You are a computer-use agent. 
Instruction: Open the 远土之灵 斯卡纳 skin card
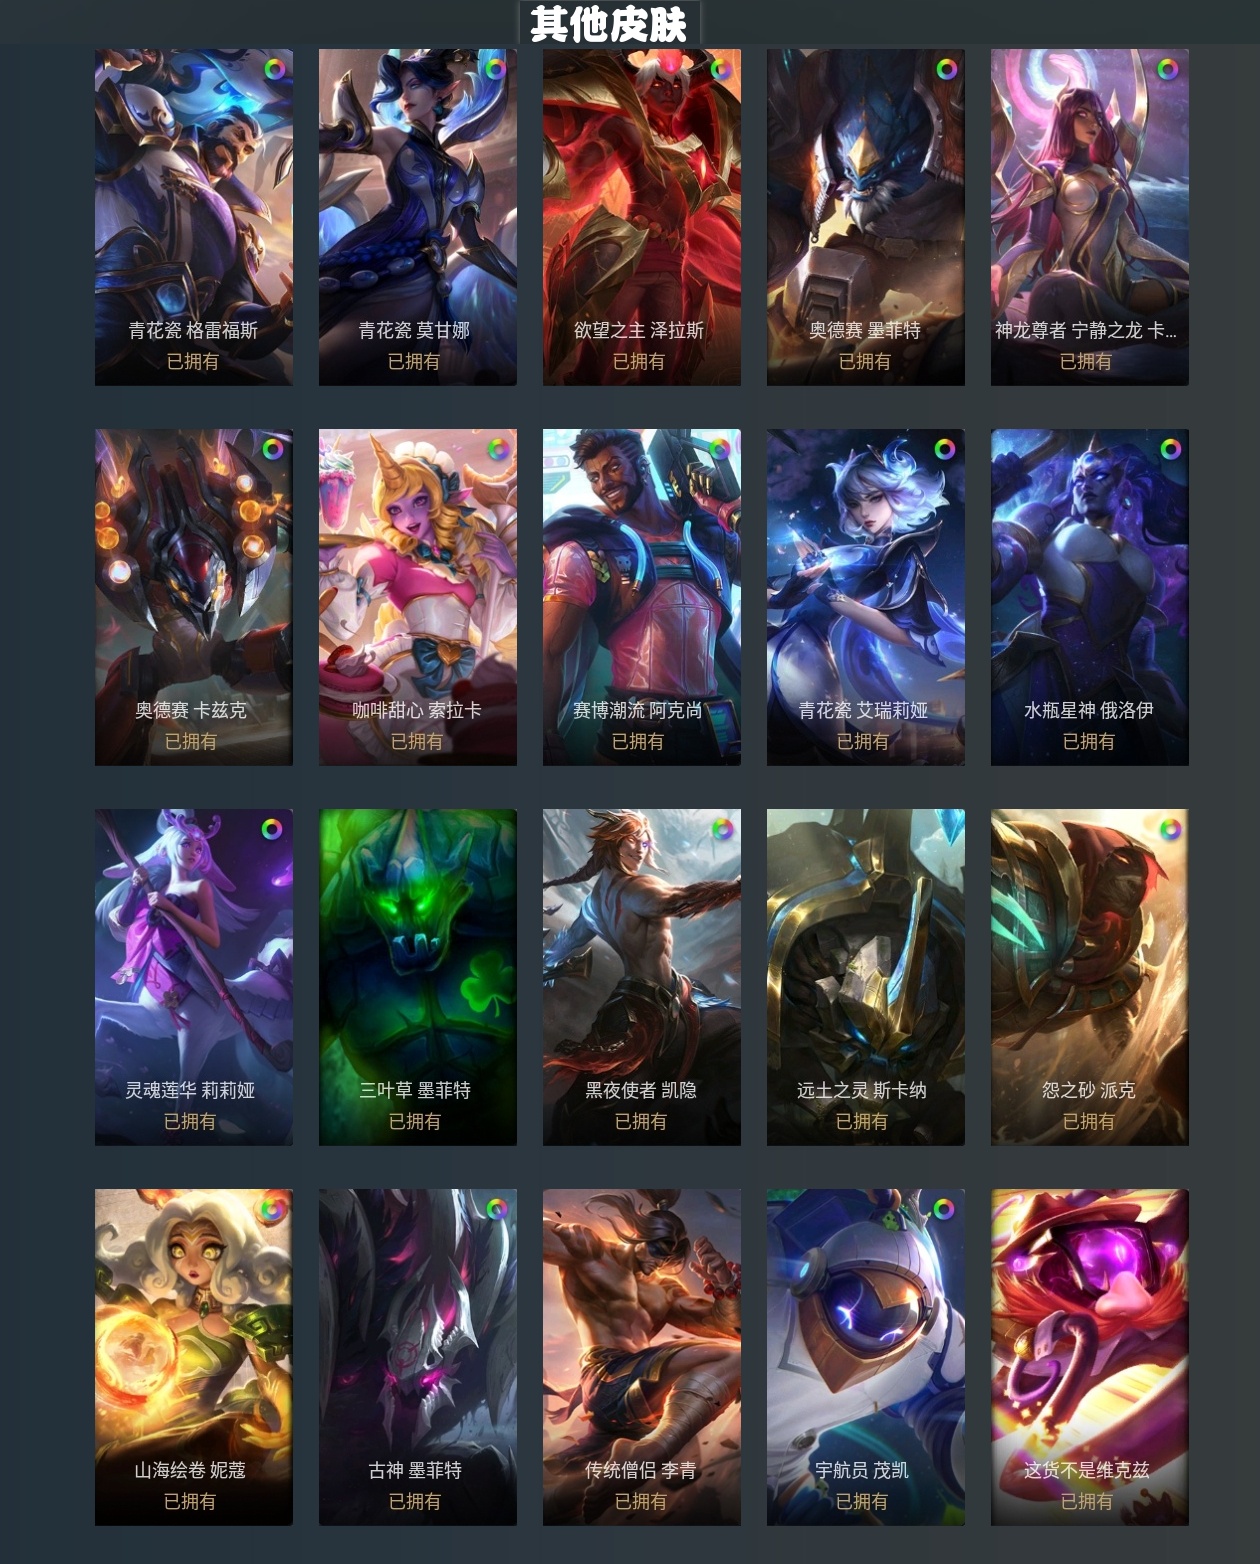(866, 977)
